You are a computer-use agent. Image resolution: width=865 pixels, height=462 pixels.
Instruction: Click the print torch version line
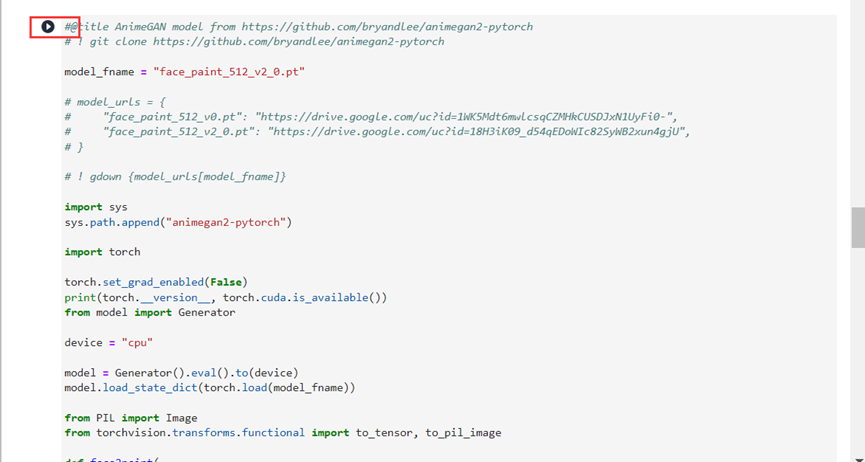225,297
